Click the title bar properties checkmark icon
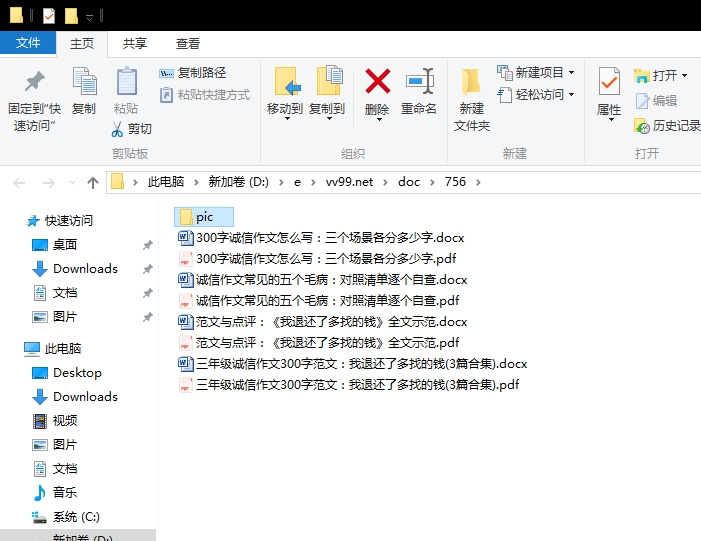Image resolution: width=701 pixels, height=541 pixels. [x=49, y=16]
